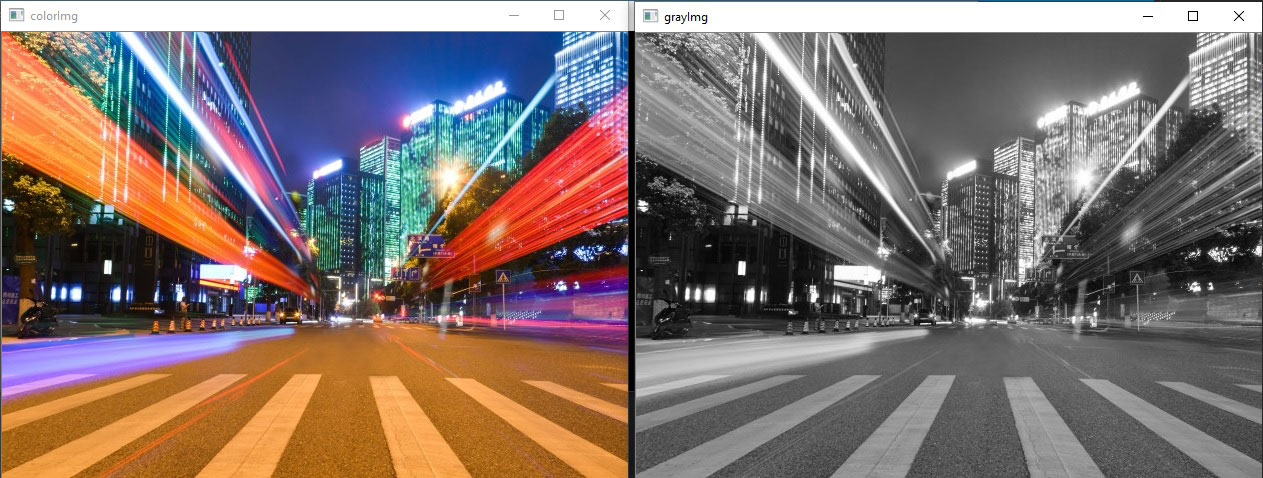Close the colorImg window
This screenshot has height=478, width=1263.
click(x=605, y=15)
